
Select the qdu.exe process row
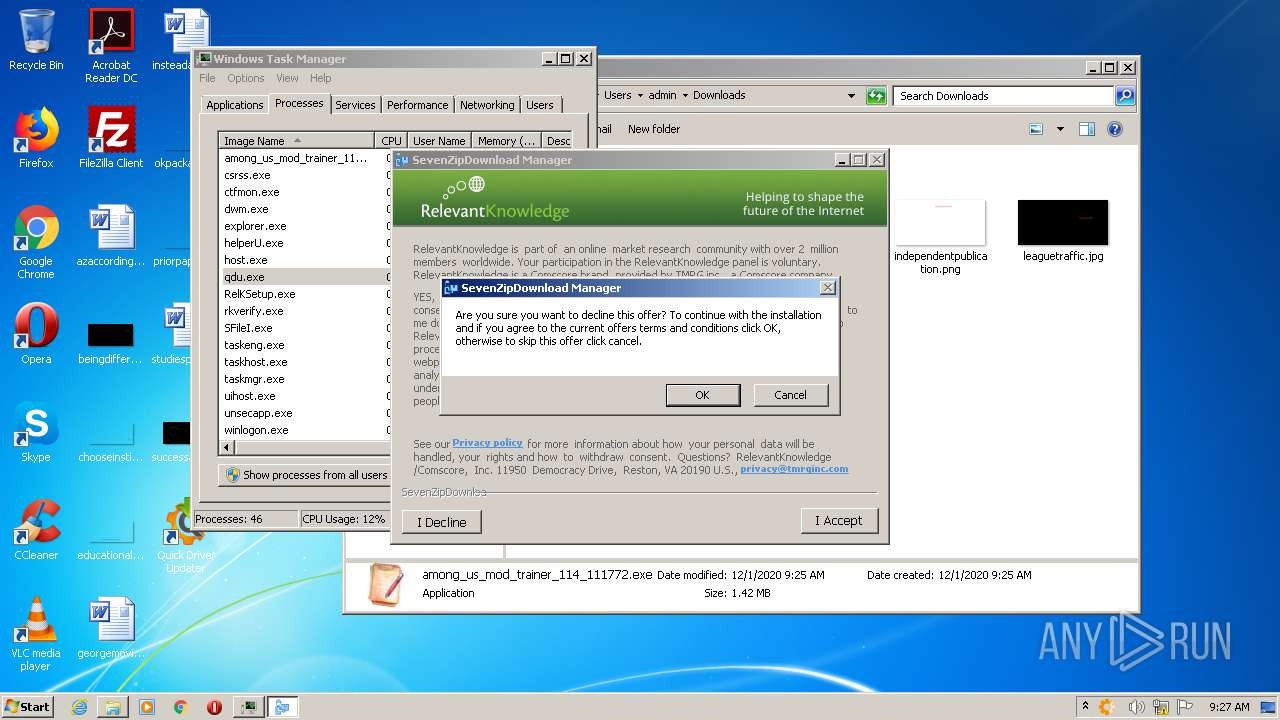pyautogui.click(x=305, y=277)
